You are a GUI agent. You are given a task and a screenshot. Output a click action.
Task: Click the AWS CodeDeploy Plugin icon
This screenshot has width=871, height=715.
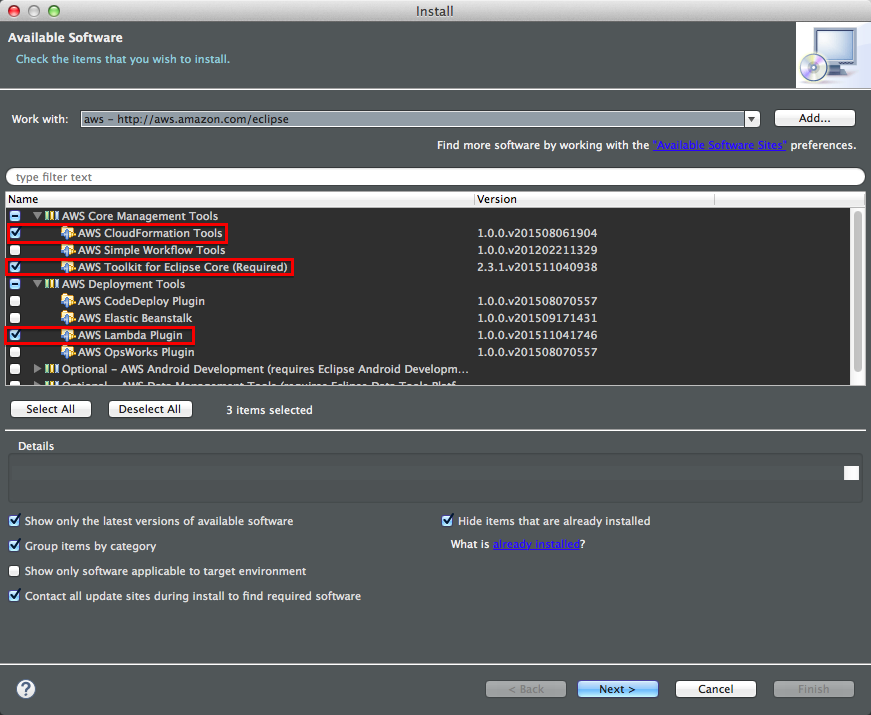(68, 301)
